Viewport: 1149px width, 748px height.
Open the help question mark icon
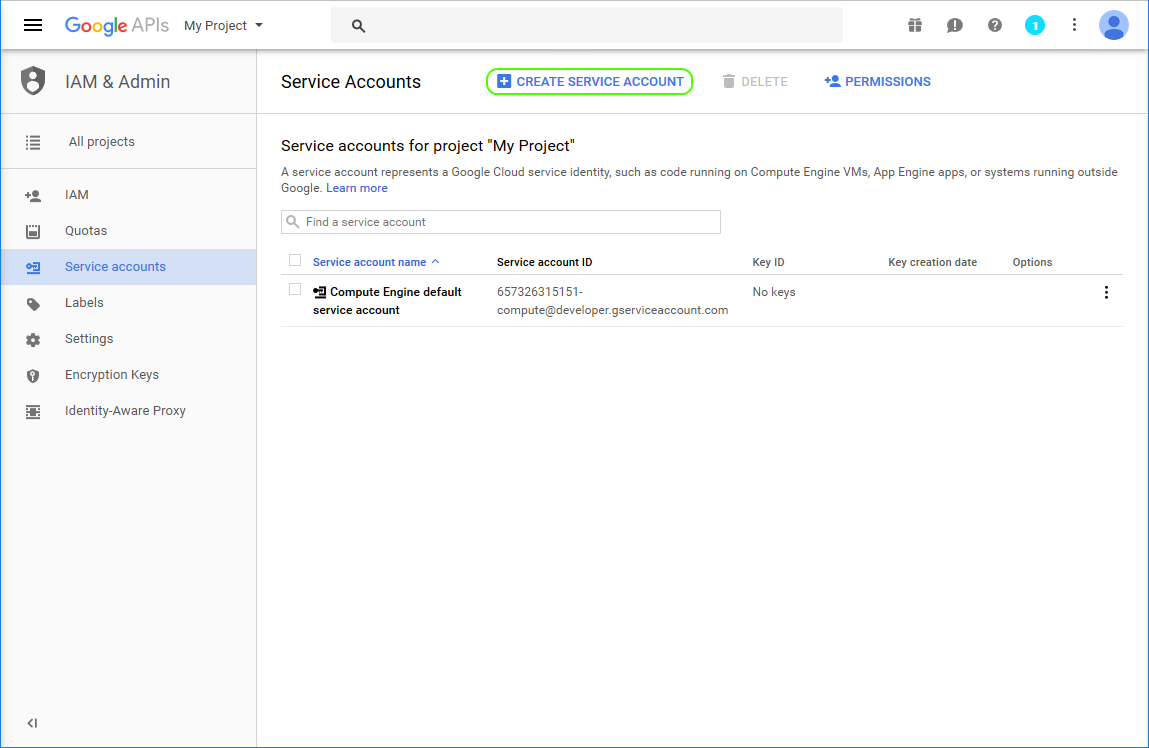tap(995, 25)
